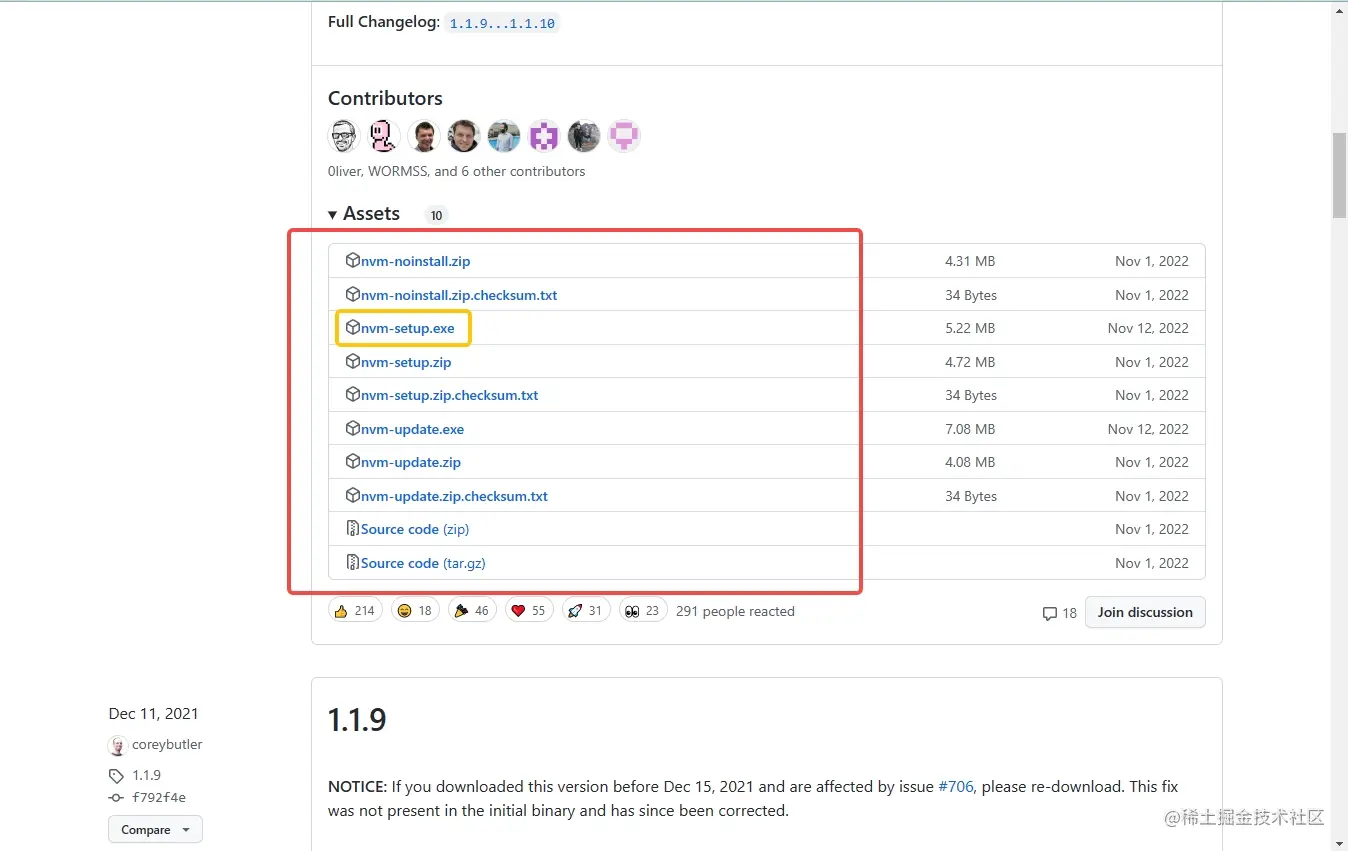Download nvm-setup.zip.checksum.txt
1348x851 pixels.
coord(449,395)
